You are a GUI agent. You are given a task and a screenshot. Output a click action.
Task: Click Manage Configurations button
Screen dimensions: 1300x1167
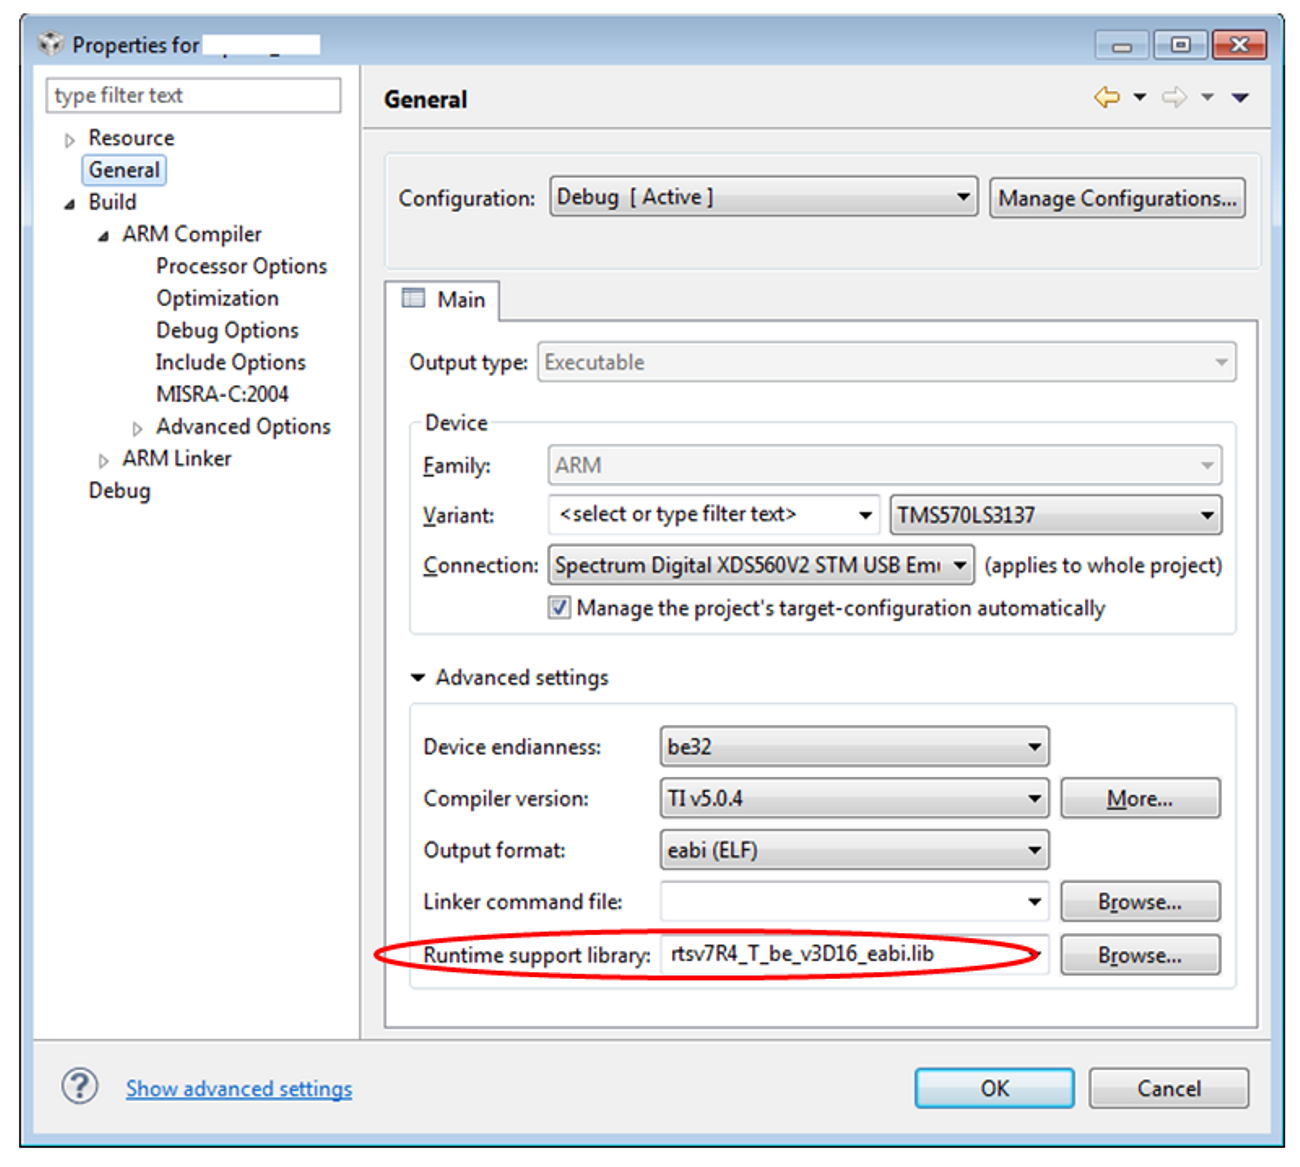1116,197
